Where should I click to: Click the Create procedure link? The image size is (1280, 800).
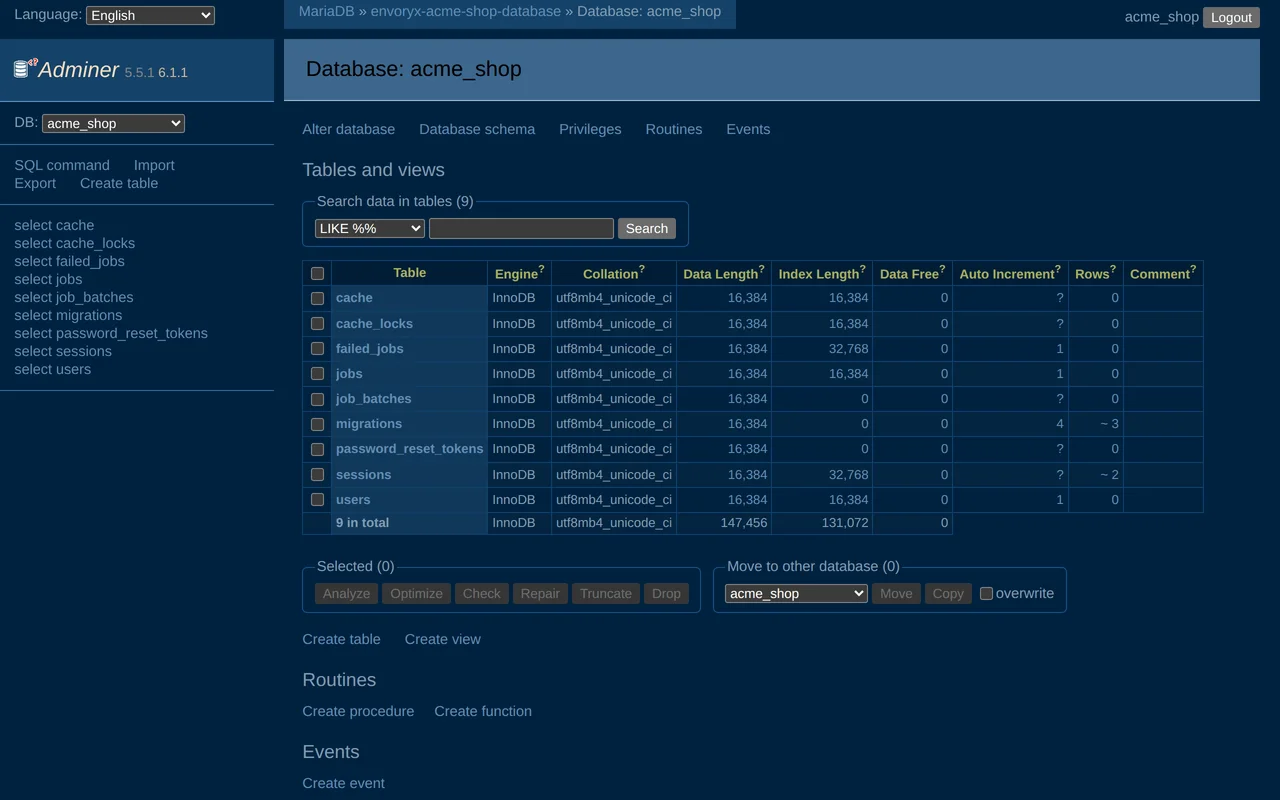[358, 711]
